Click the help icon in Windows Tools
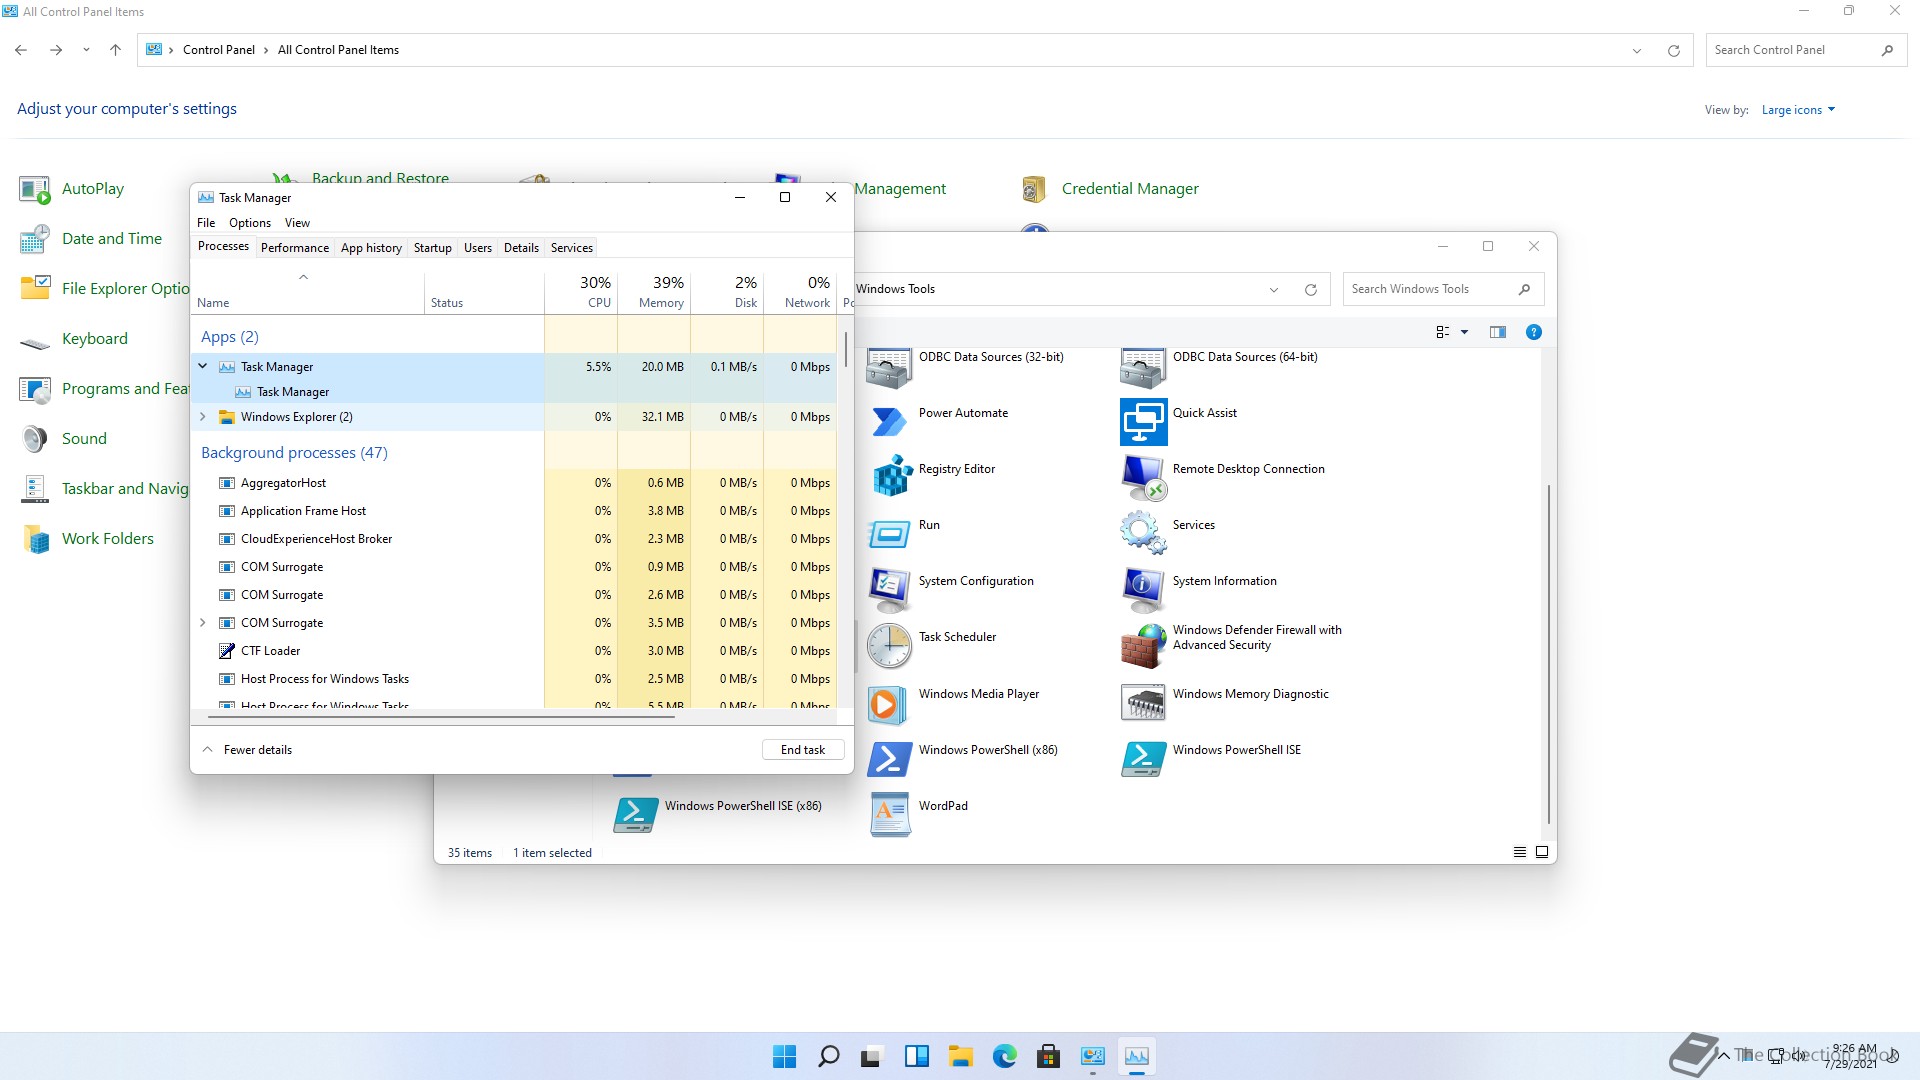The height and width of the screenshot is (1080, 1920). coord(1533,332)
